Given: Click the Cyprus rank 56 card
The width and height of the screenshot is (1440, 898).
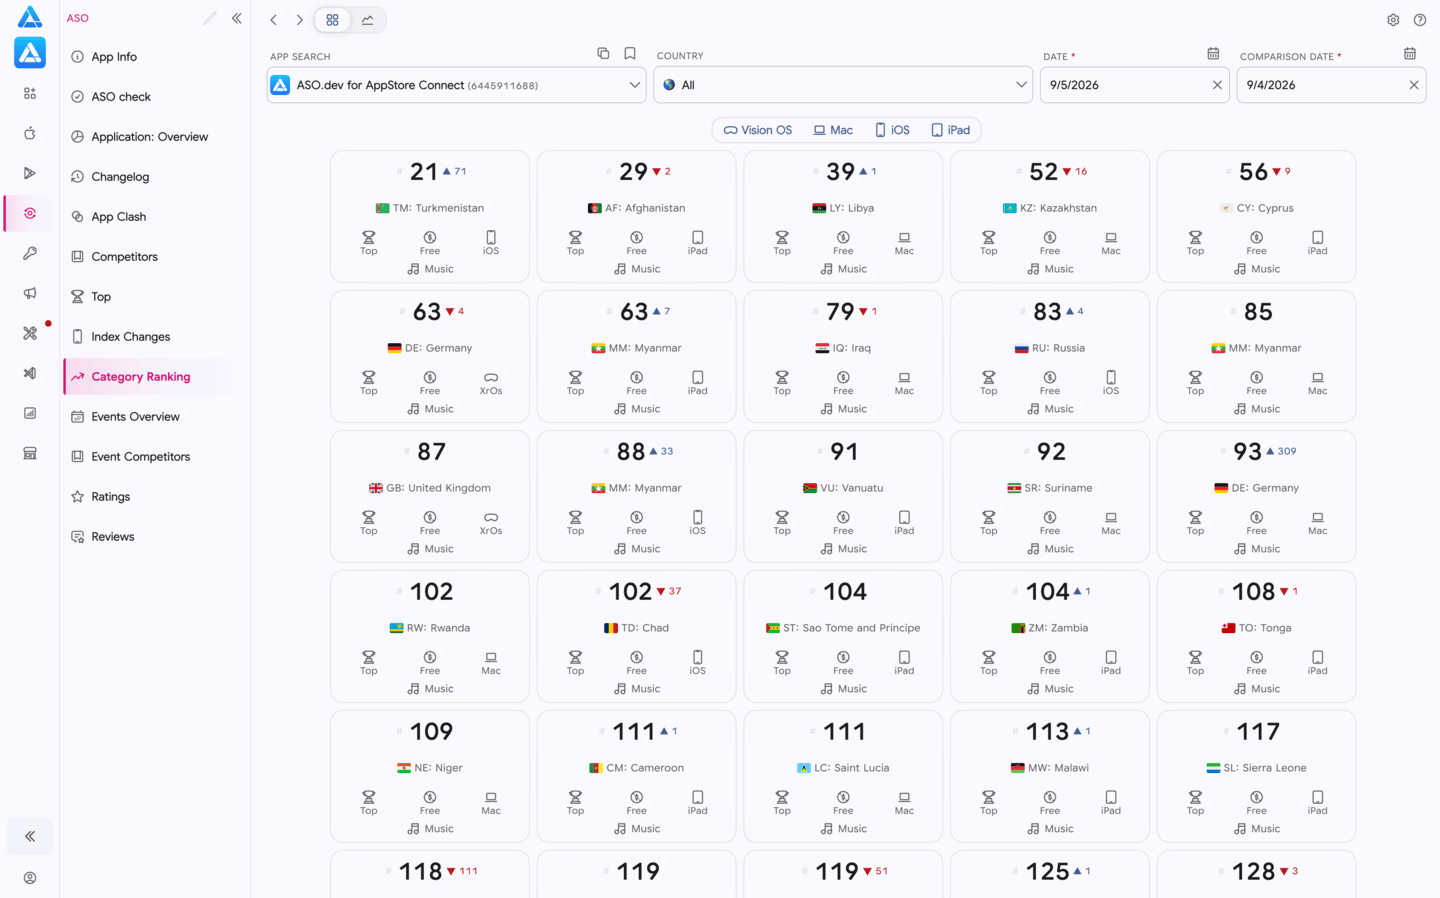Looking at the screenshot, I should pos(1257,217).
